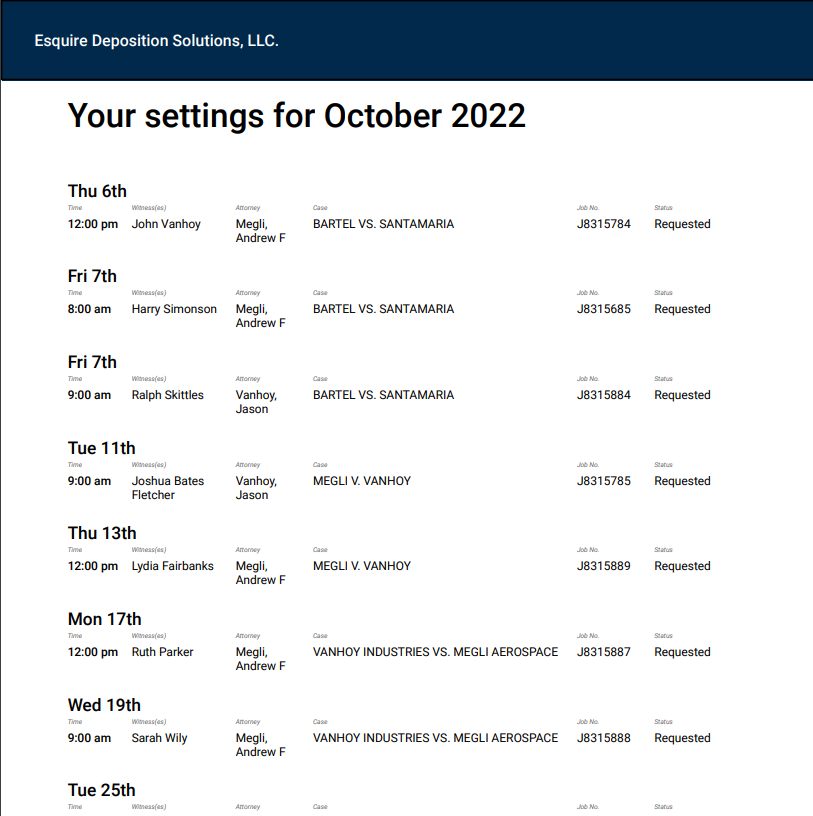Open job number J8315685
813x816 pixels.
tap(604, 309)
